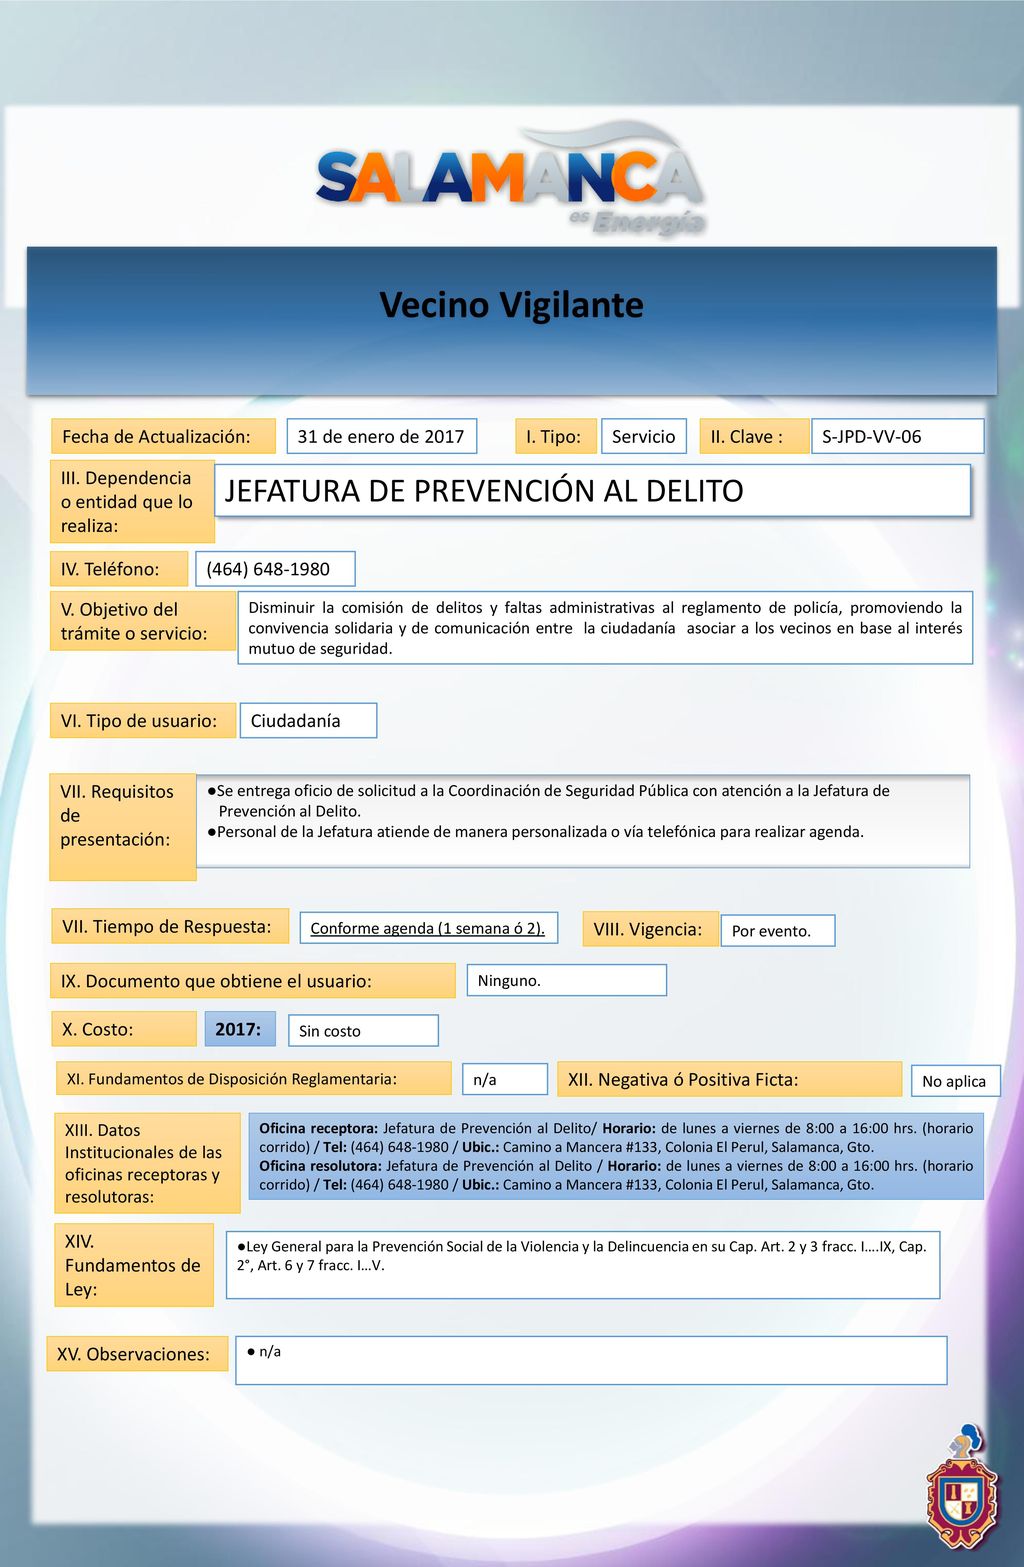Click the Salamanca es Energía logo
Image resolution: width=1024 pixels, height=1567 pixels.
(x=511, y=180)
